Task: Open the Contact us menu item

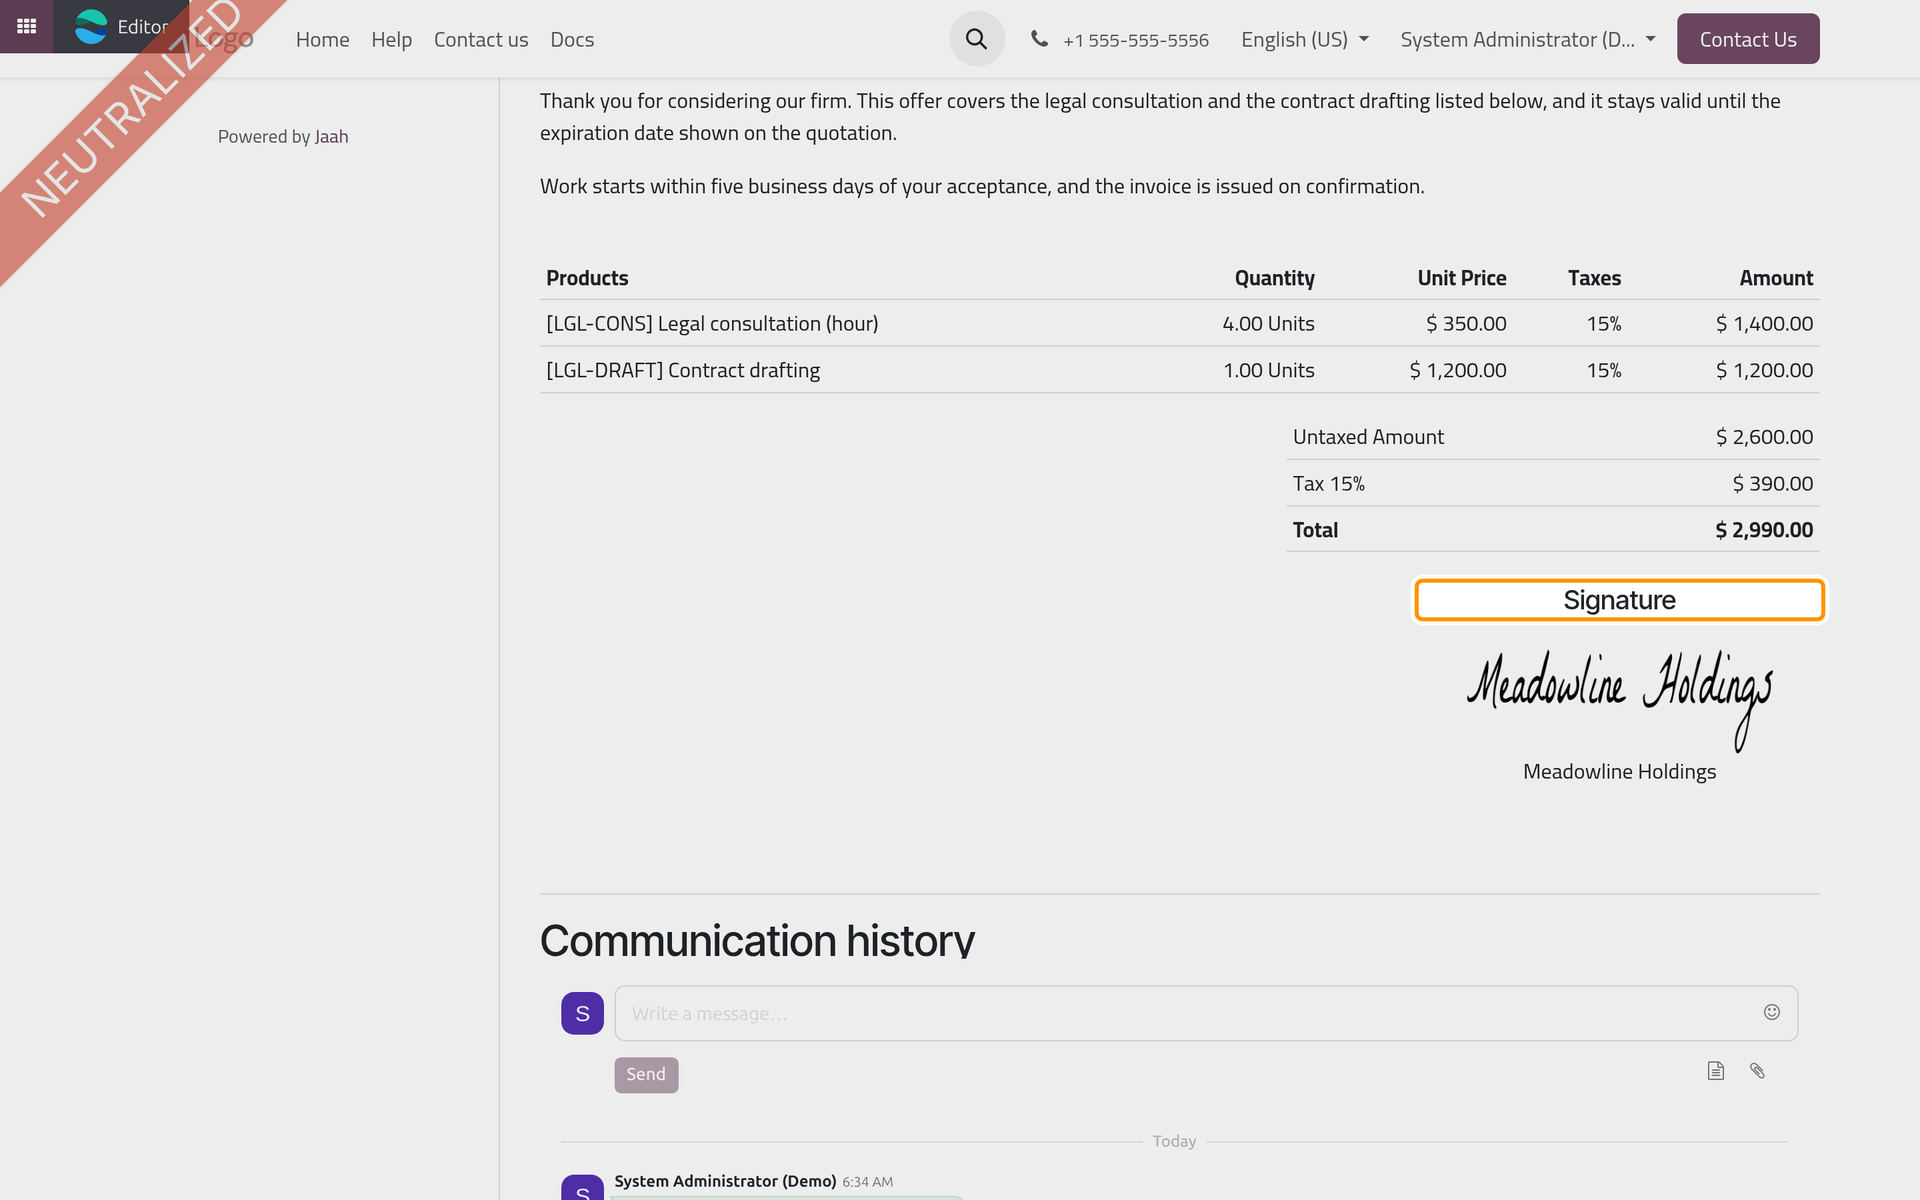Action: [x=481, y=39]
